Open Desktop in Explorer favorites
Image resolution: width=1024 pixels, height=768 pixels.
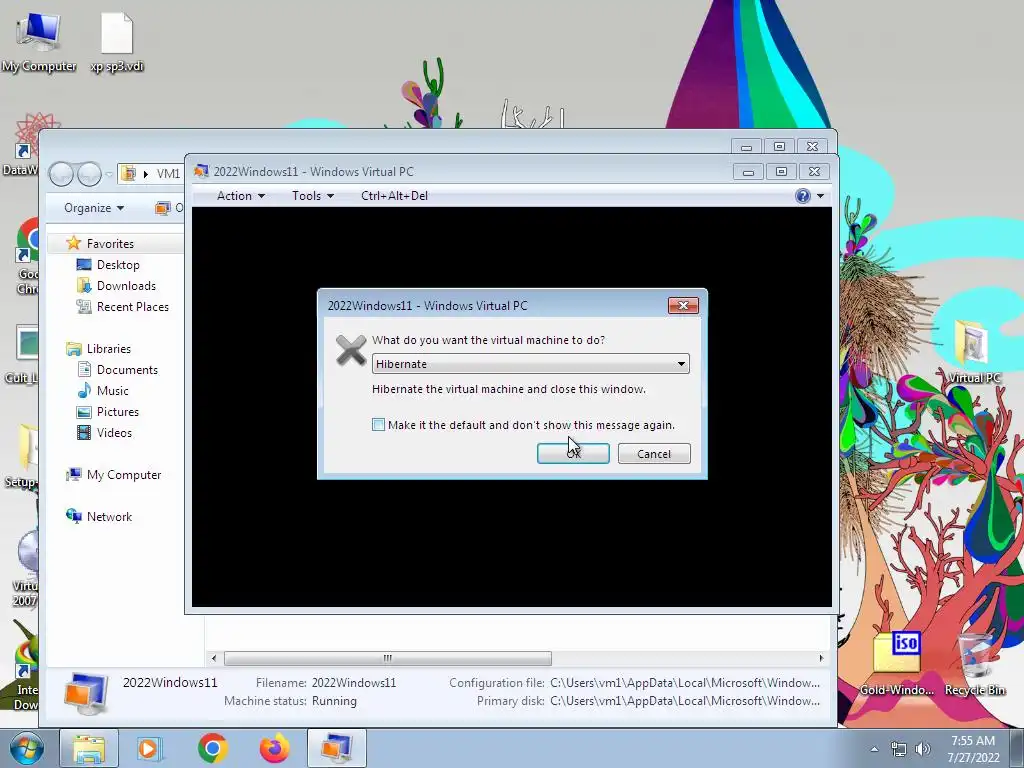pyautogui.click(x=118, y=264)
